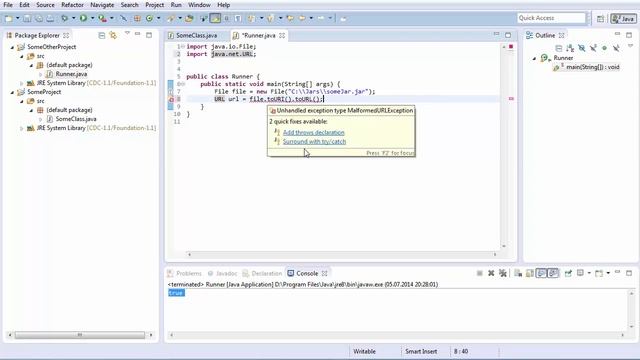The width and height of the screenshot is (640, 360).
Task: Switch to the Declaration tab
Action: click(262, 273)
